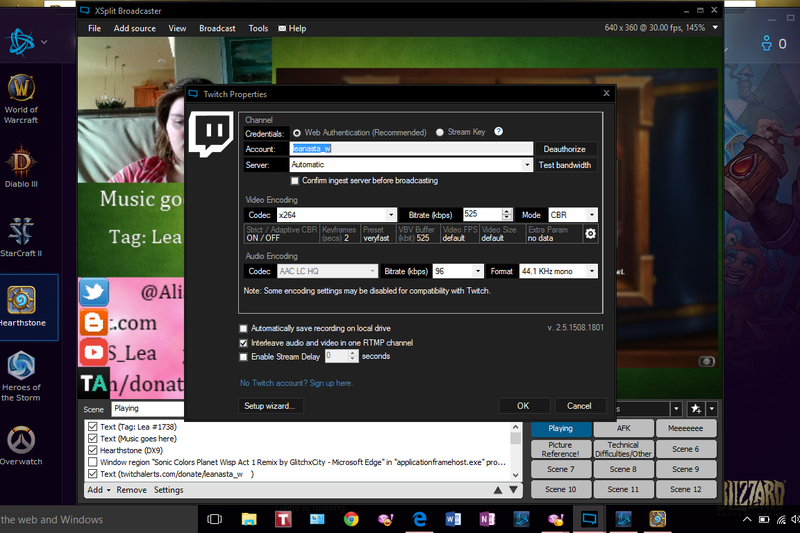Open the Add source menu
Screen dimensions: 800x533
click(x=135, y=29)
